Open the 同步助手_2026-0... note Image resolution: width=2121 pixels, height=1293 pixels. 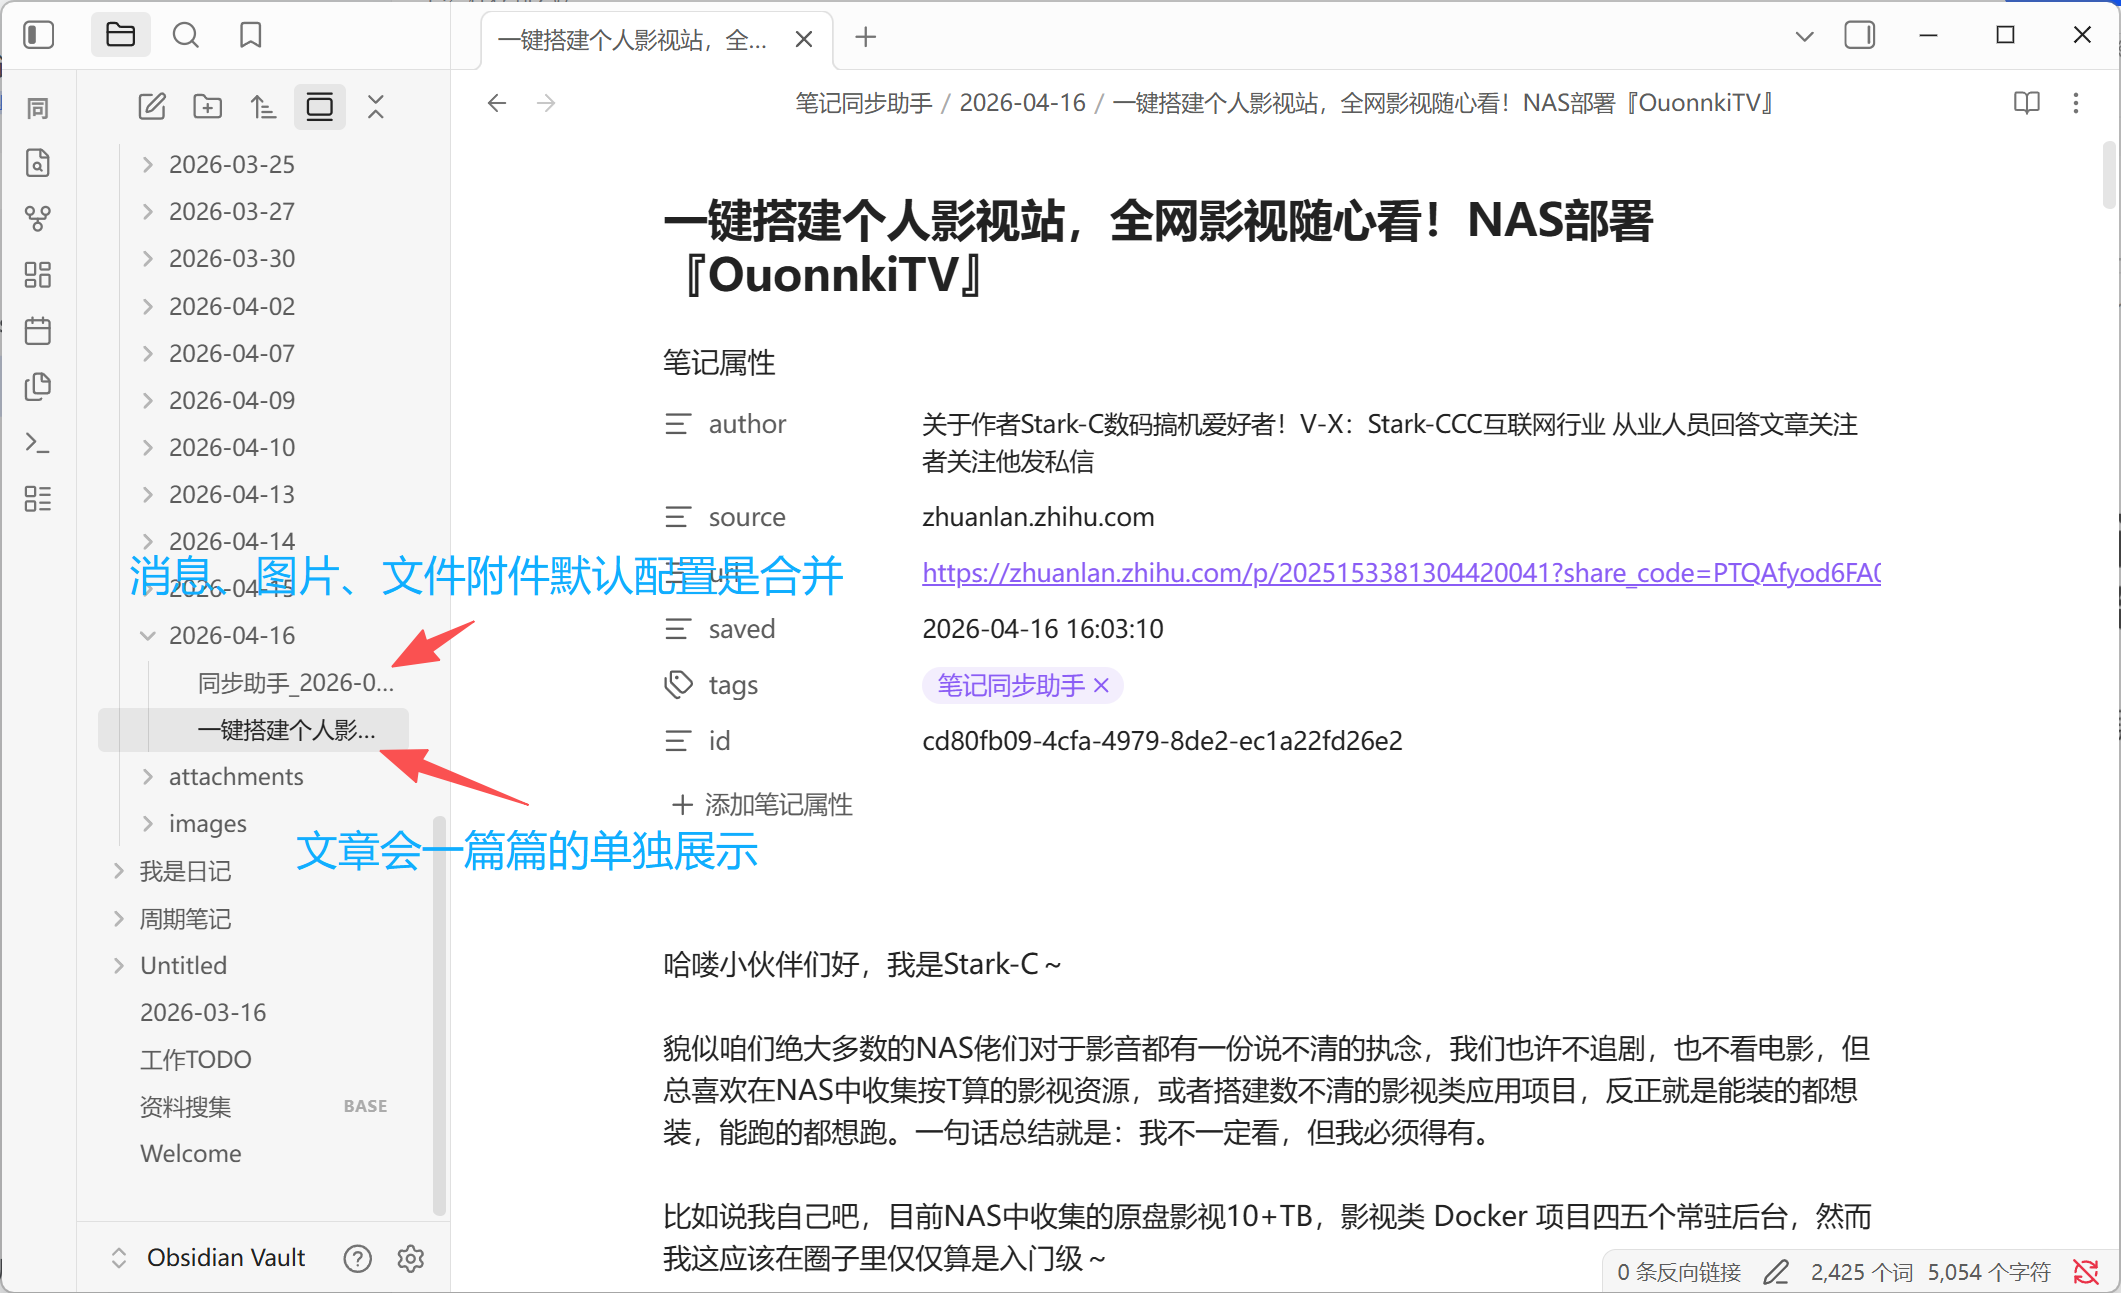point(296,683)
